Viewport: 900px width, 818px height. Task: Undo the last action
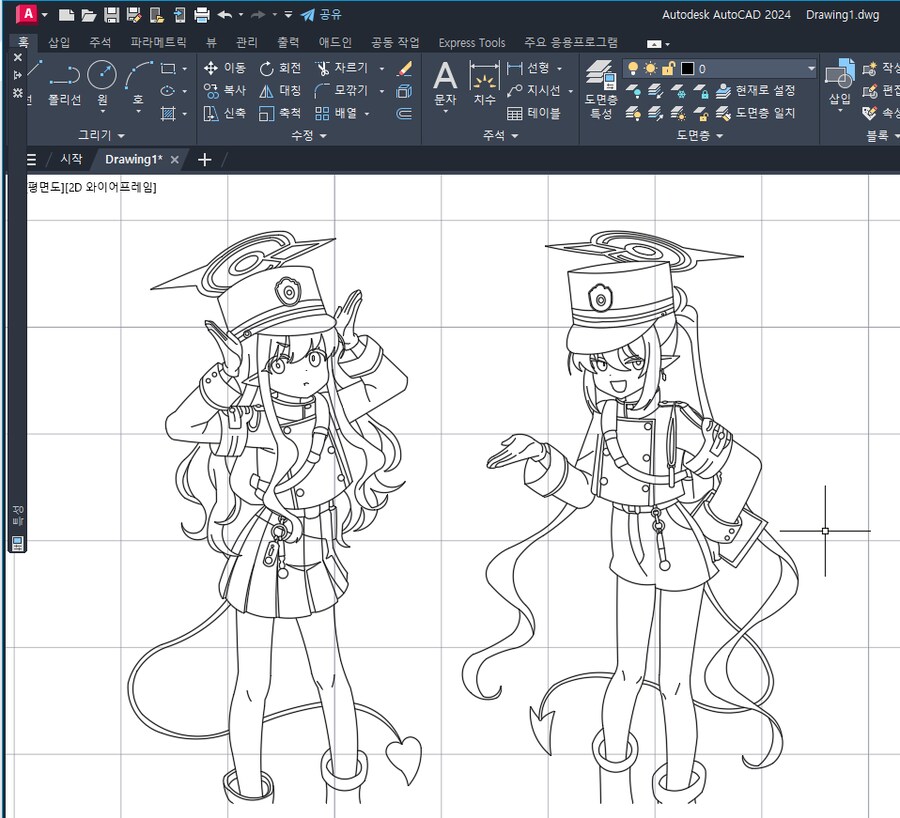[224, 15]
